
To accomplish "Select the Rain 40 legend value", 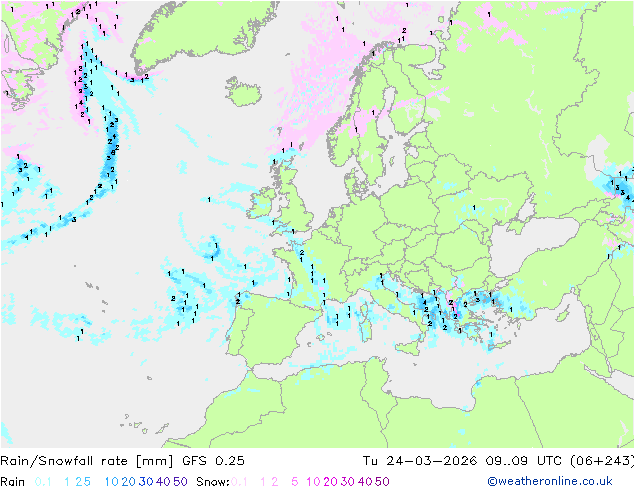I will (163, 482).
